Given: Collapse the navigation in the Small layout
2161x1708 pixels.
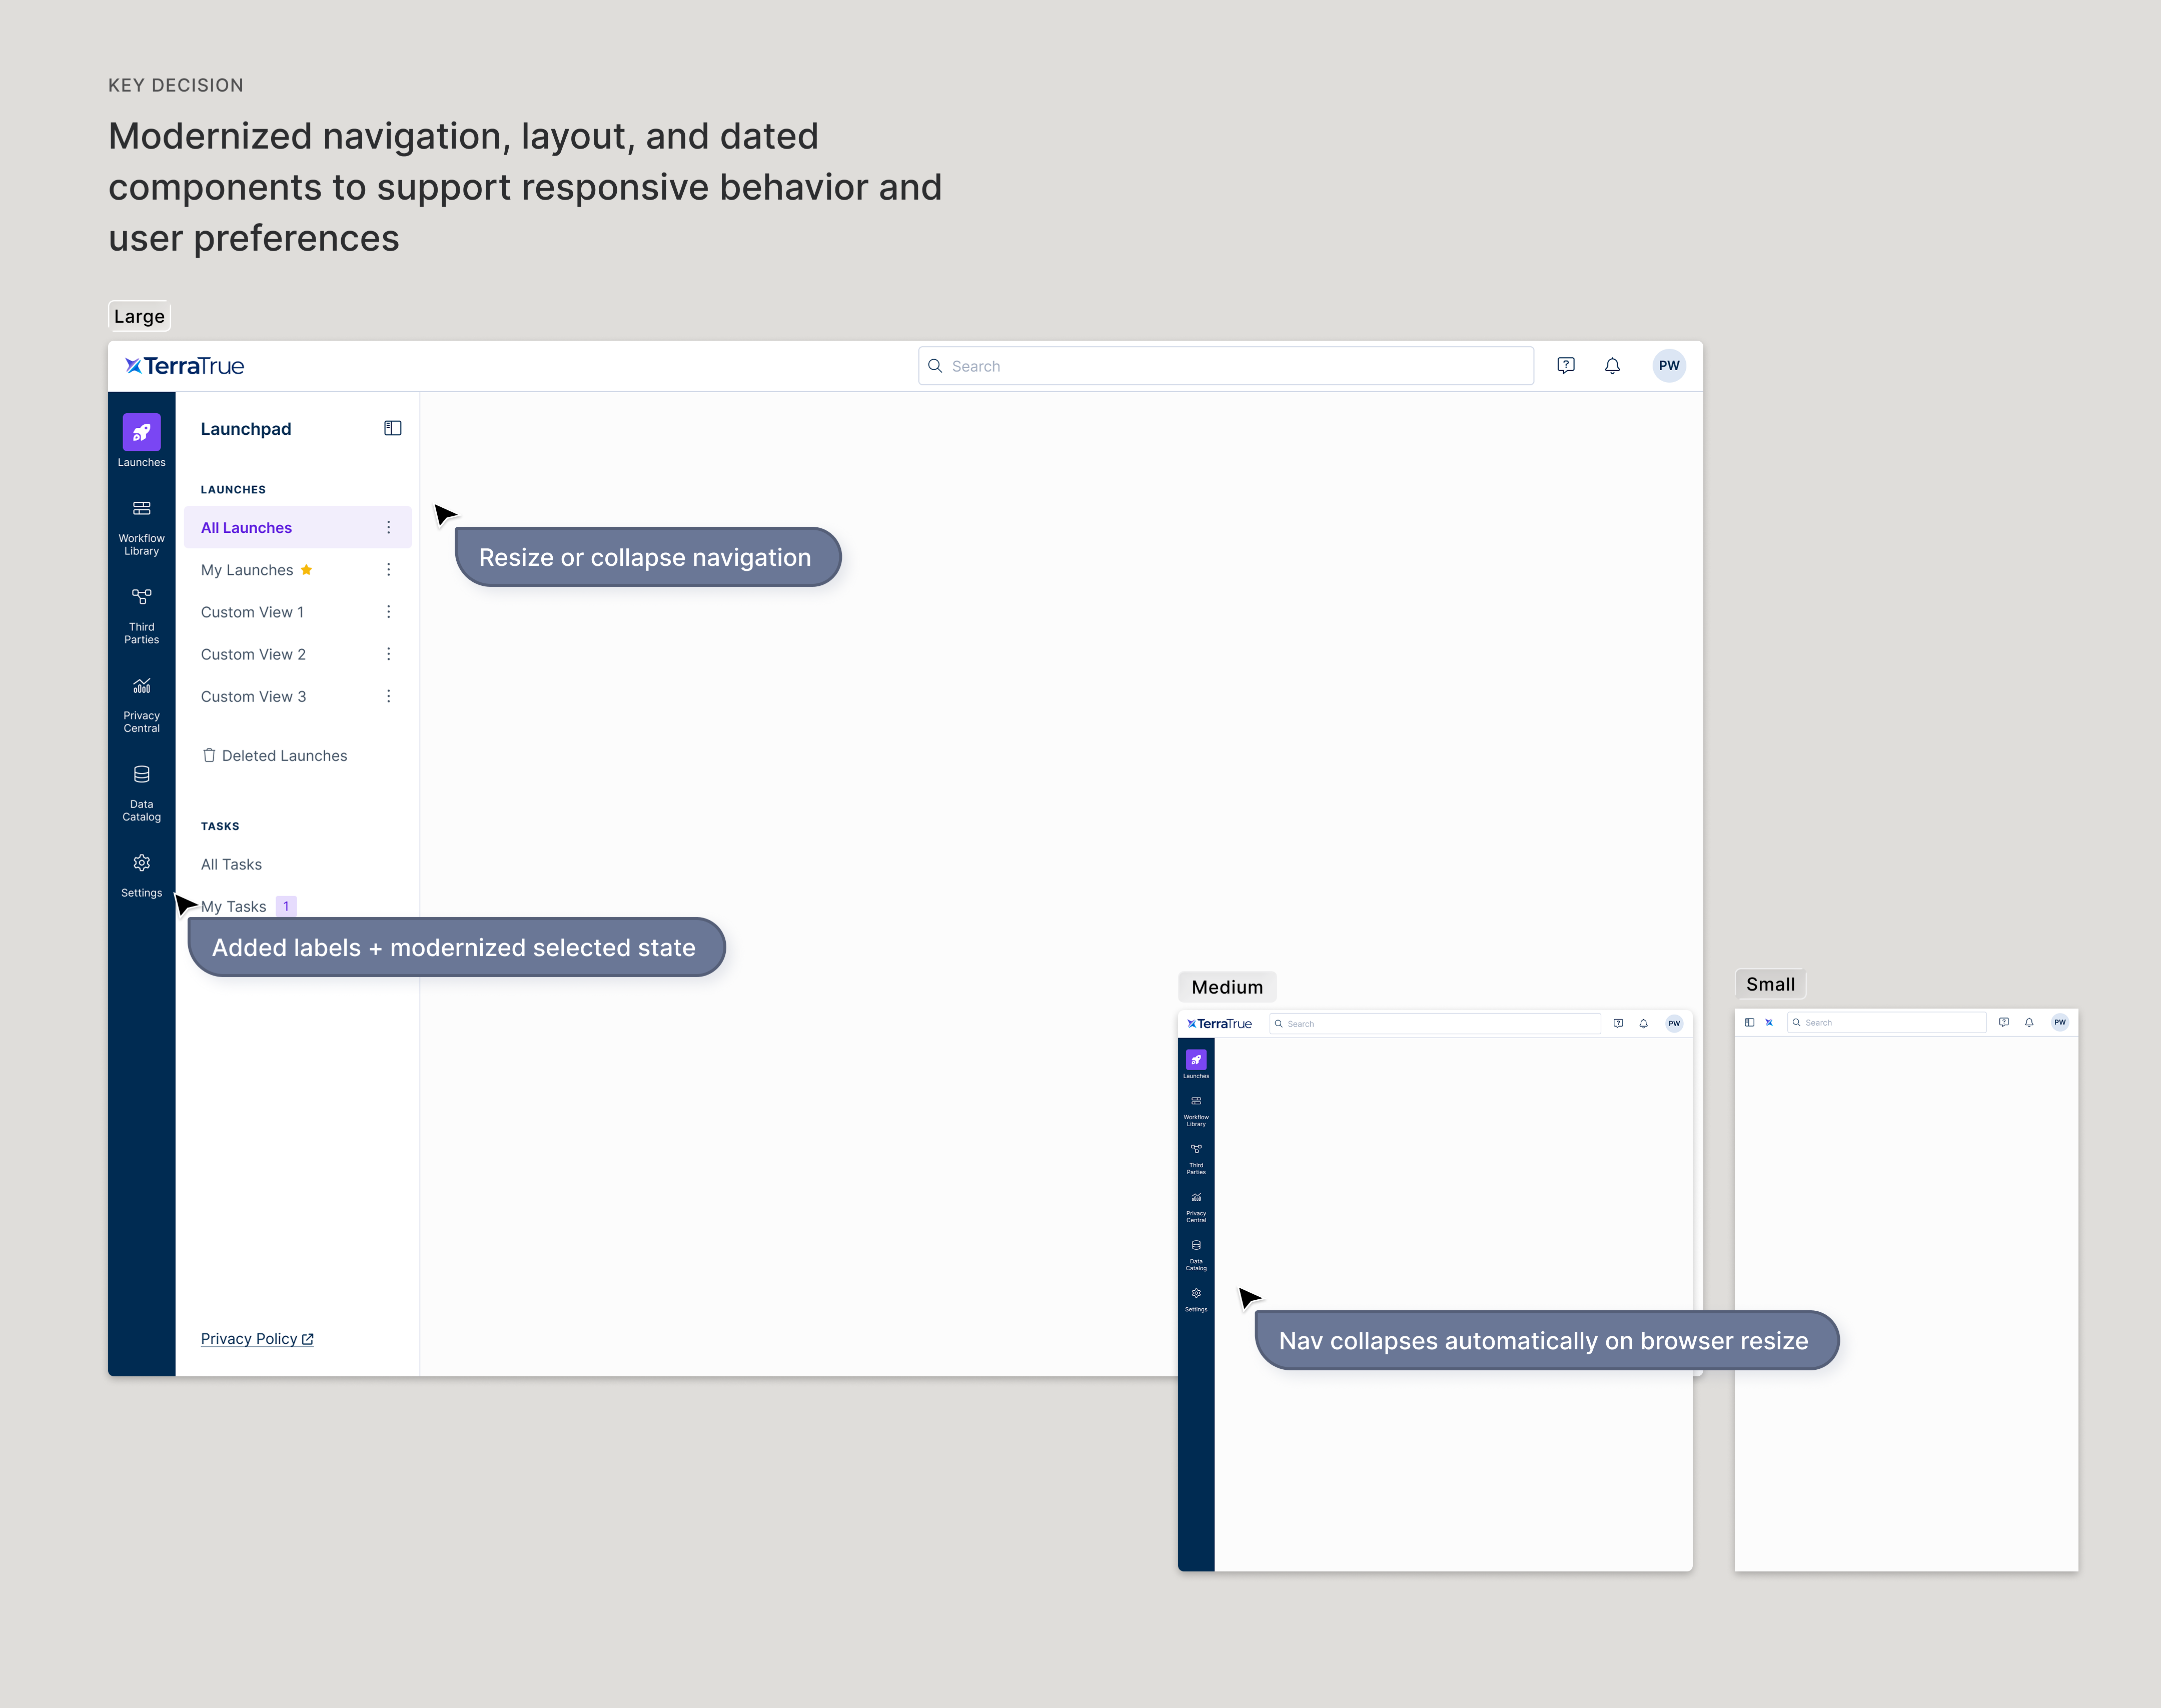Looking at the screenshot, I should click(1749, 1022).
